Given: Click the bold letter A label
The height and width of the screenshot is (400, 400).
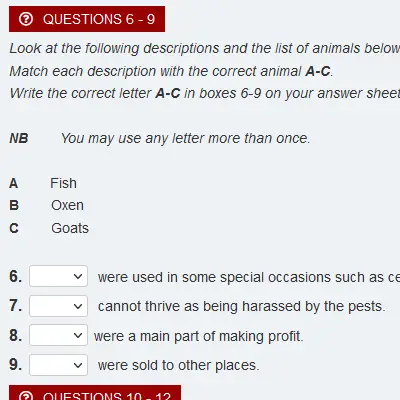Looking at the screenshot, I should coord(13,183).
